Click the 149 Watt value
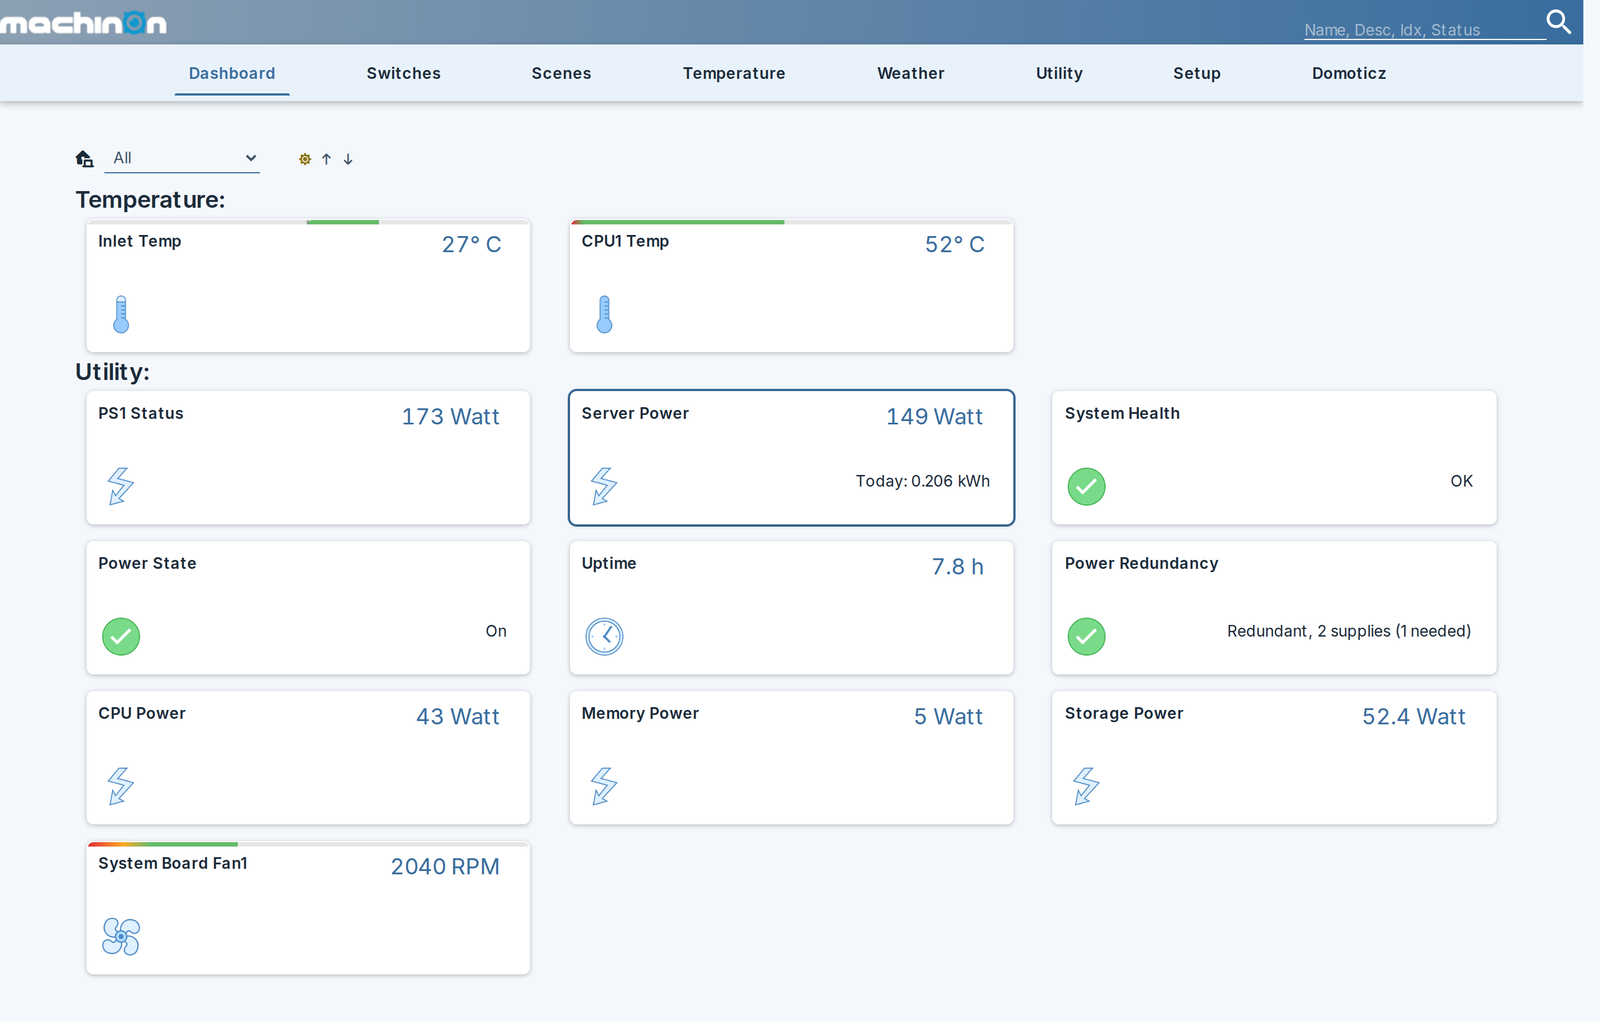 [935, 416]
